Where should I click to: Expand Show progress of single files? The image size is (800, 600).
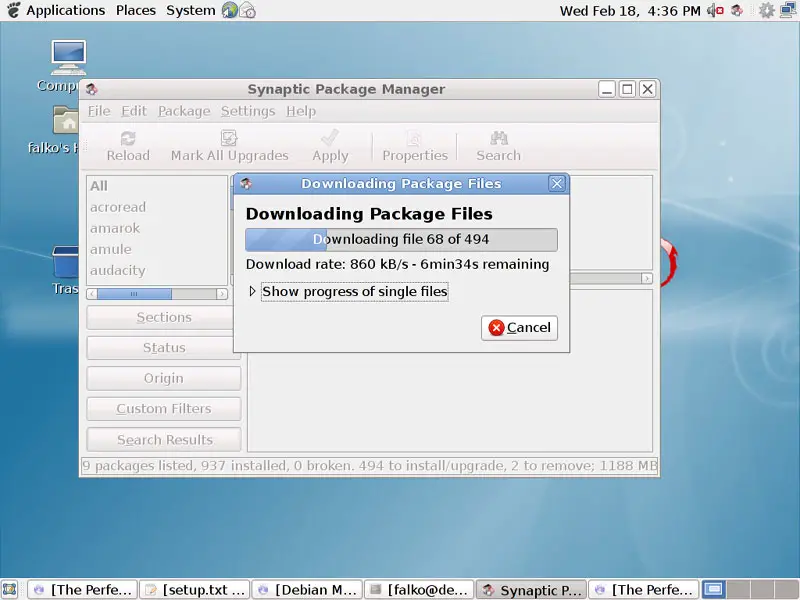252,291
